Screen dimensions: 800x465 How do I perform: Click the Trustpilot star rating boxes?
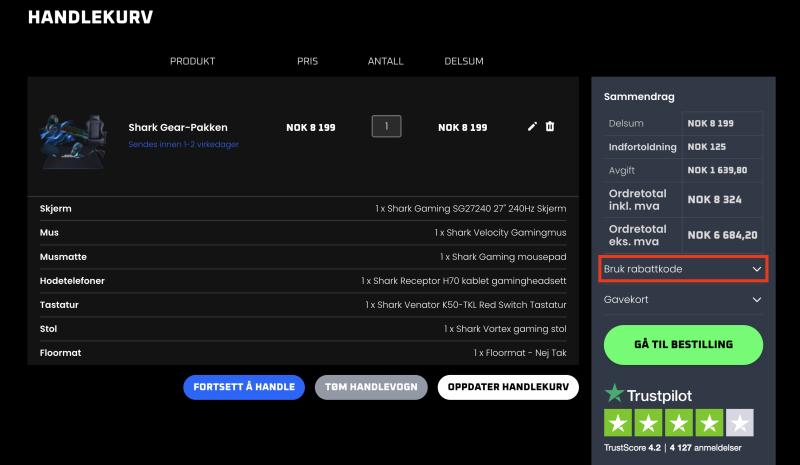[679, 423]
